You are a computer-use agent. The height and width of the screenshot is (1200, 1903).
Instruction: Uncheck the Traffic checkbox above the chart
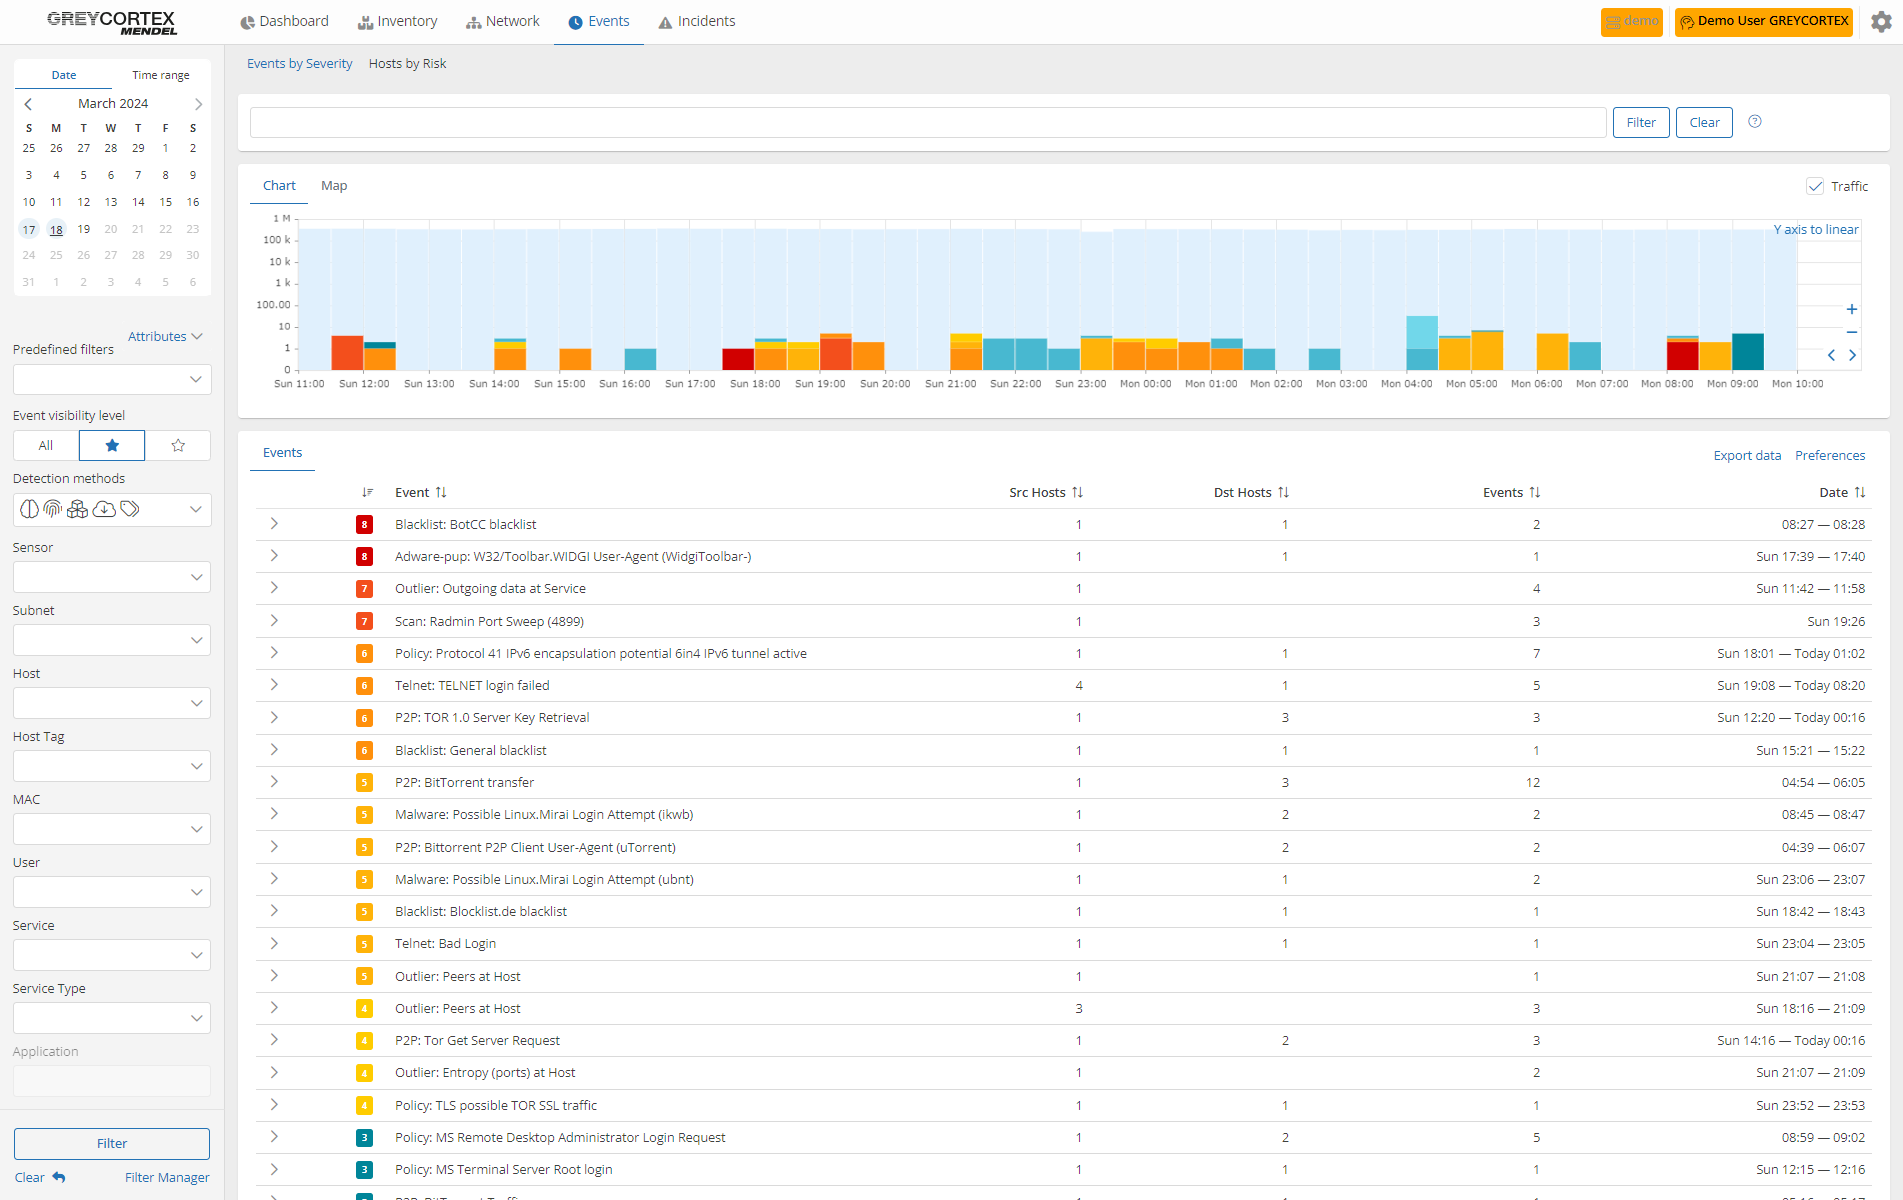(x=1816, y=186)
